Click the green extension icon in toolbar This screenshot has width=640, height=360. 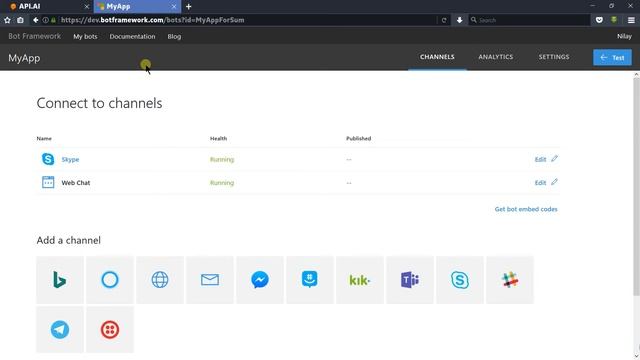pos(614,20)
